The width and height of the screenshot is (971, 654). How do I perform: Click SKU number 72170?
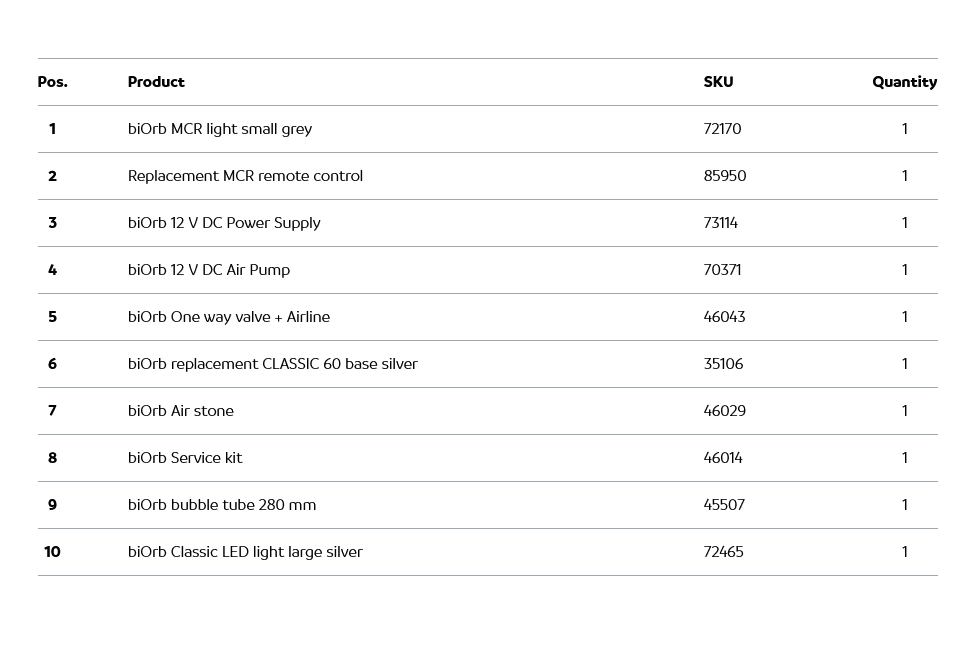(x=722, y=129)
